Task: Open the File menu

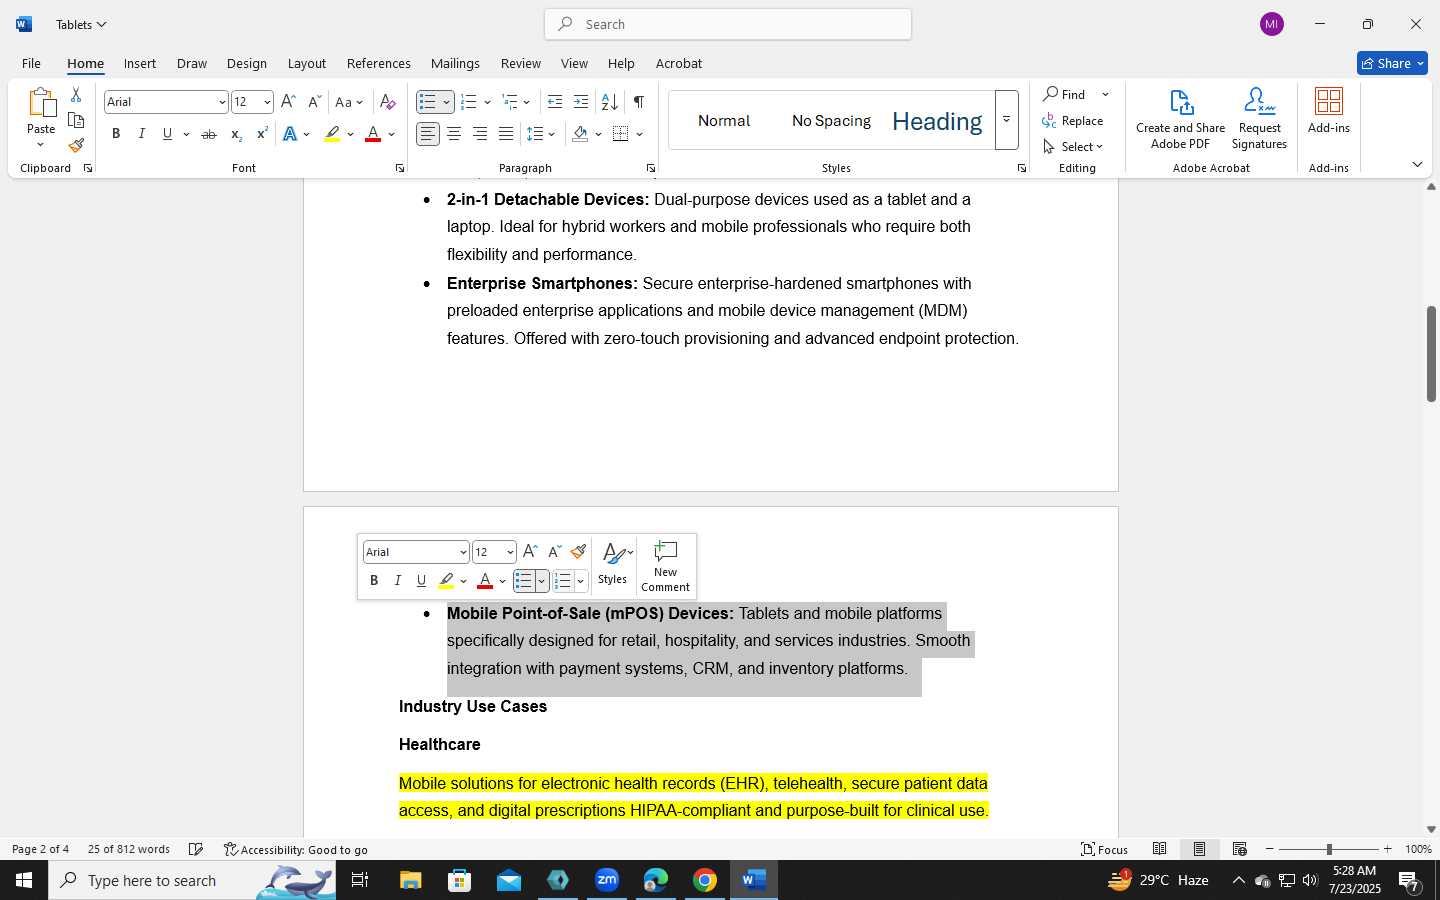Action: point(31,63)
